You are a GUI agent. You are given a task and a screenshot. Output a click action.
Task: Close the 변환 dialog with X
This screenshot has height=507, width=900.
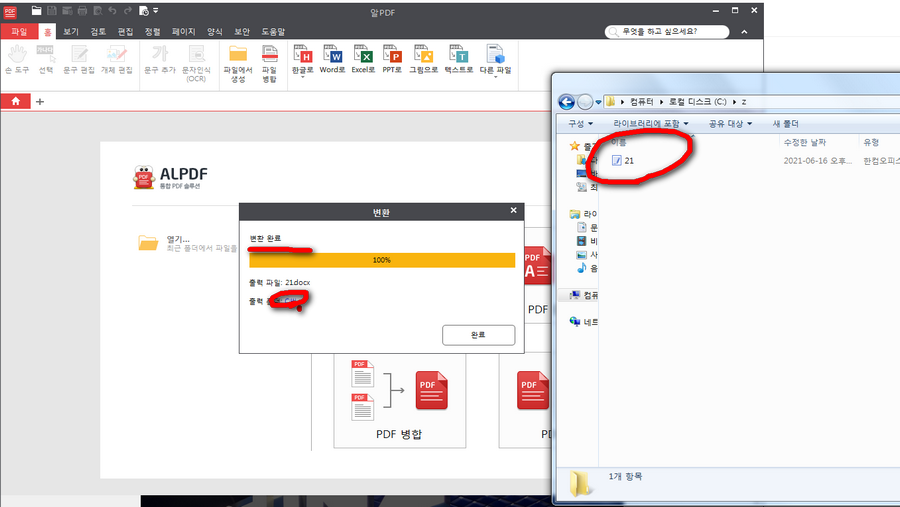point(514,210)
